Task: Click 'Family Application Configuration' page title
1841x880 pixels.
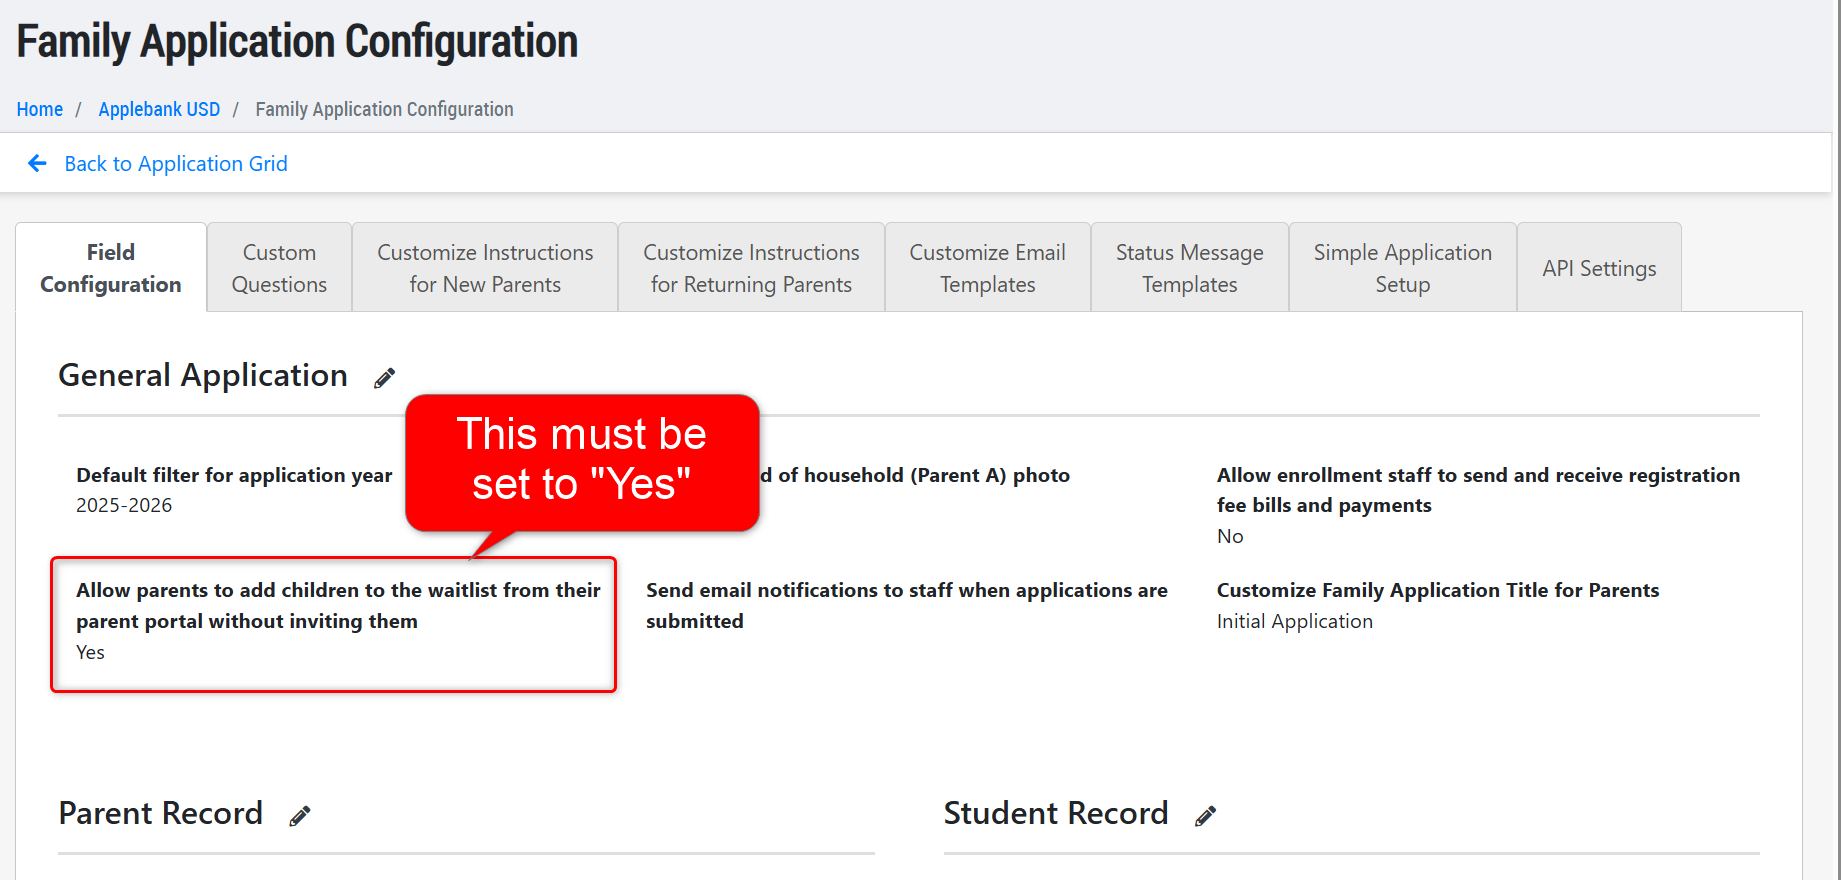Action: click(297, 42)
